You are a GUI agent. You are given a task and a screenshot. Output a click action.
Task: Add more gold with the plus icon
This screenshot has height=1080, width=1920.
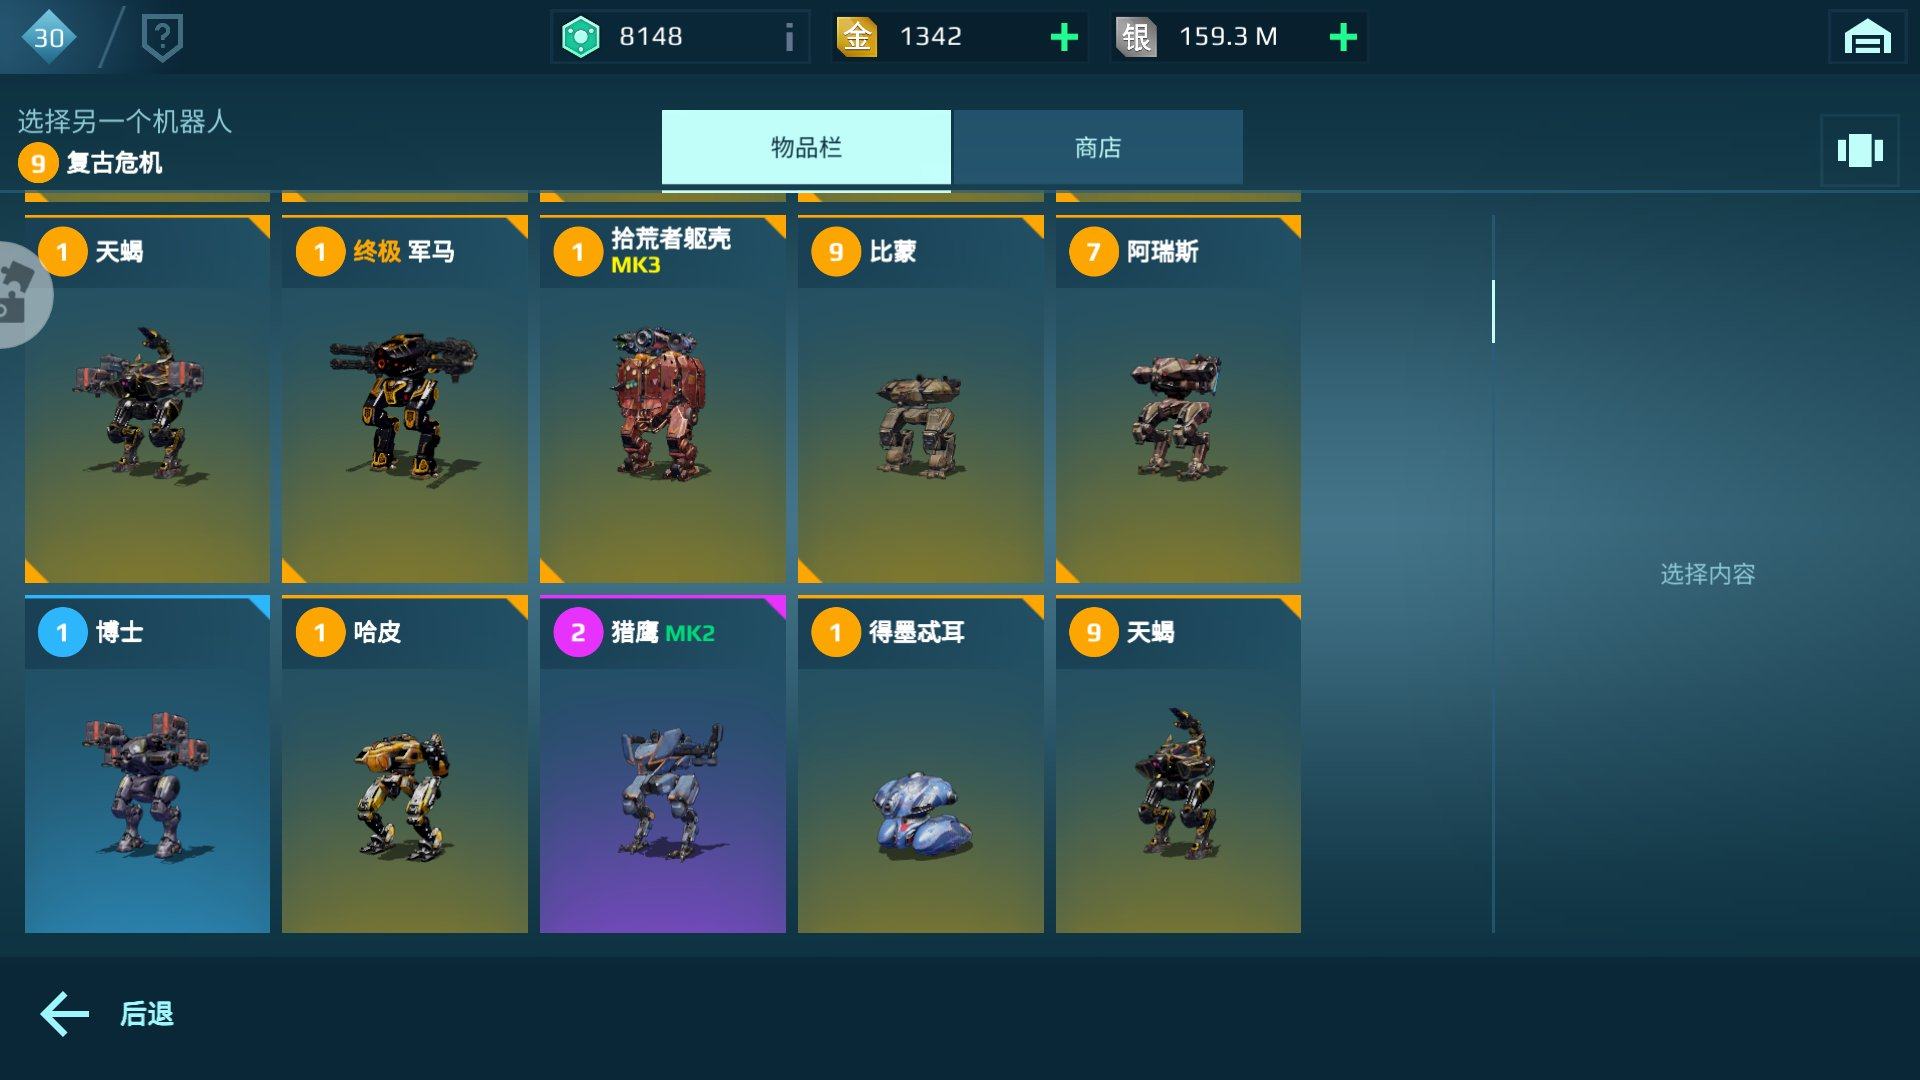(1064, 37)
